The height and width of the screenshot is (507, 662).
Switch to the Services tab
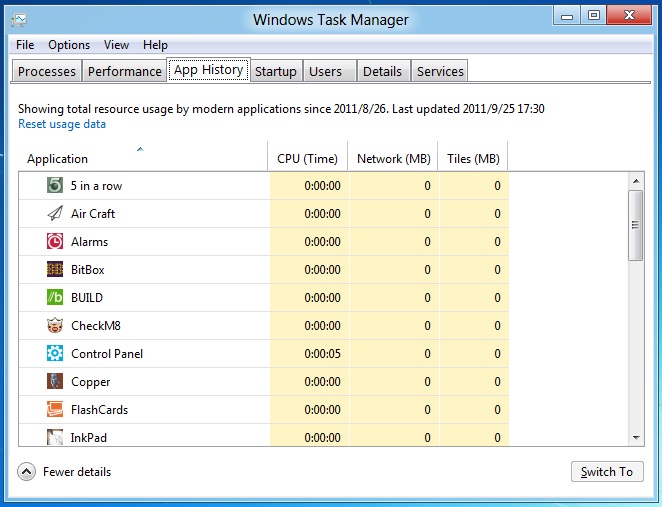[x=440, y=71]
